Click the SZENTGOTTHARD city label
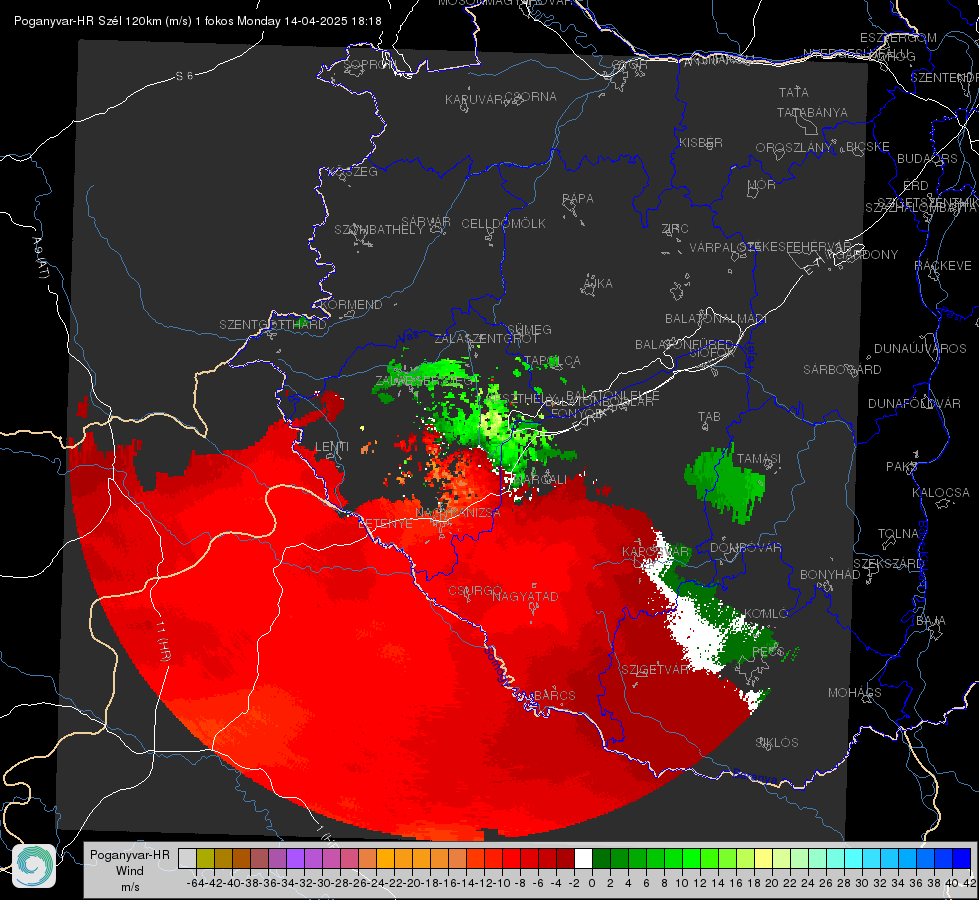 tap(273, 325)
